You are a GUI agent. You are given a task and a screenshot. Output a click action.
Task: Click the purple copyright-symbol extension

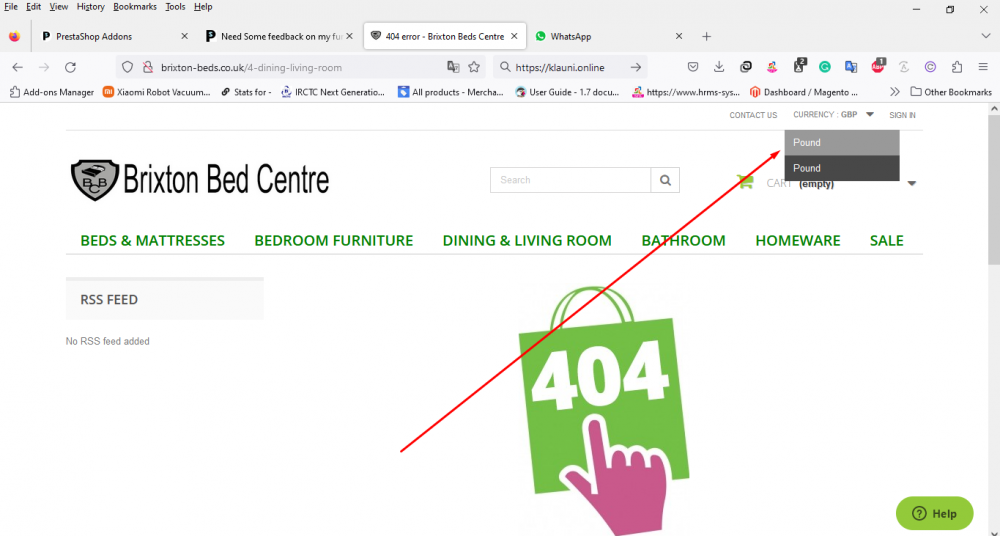[930, 67]
